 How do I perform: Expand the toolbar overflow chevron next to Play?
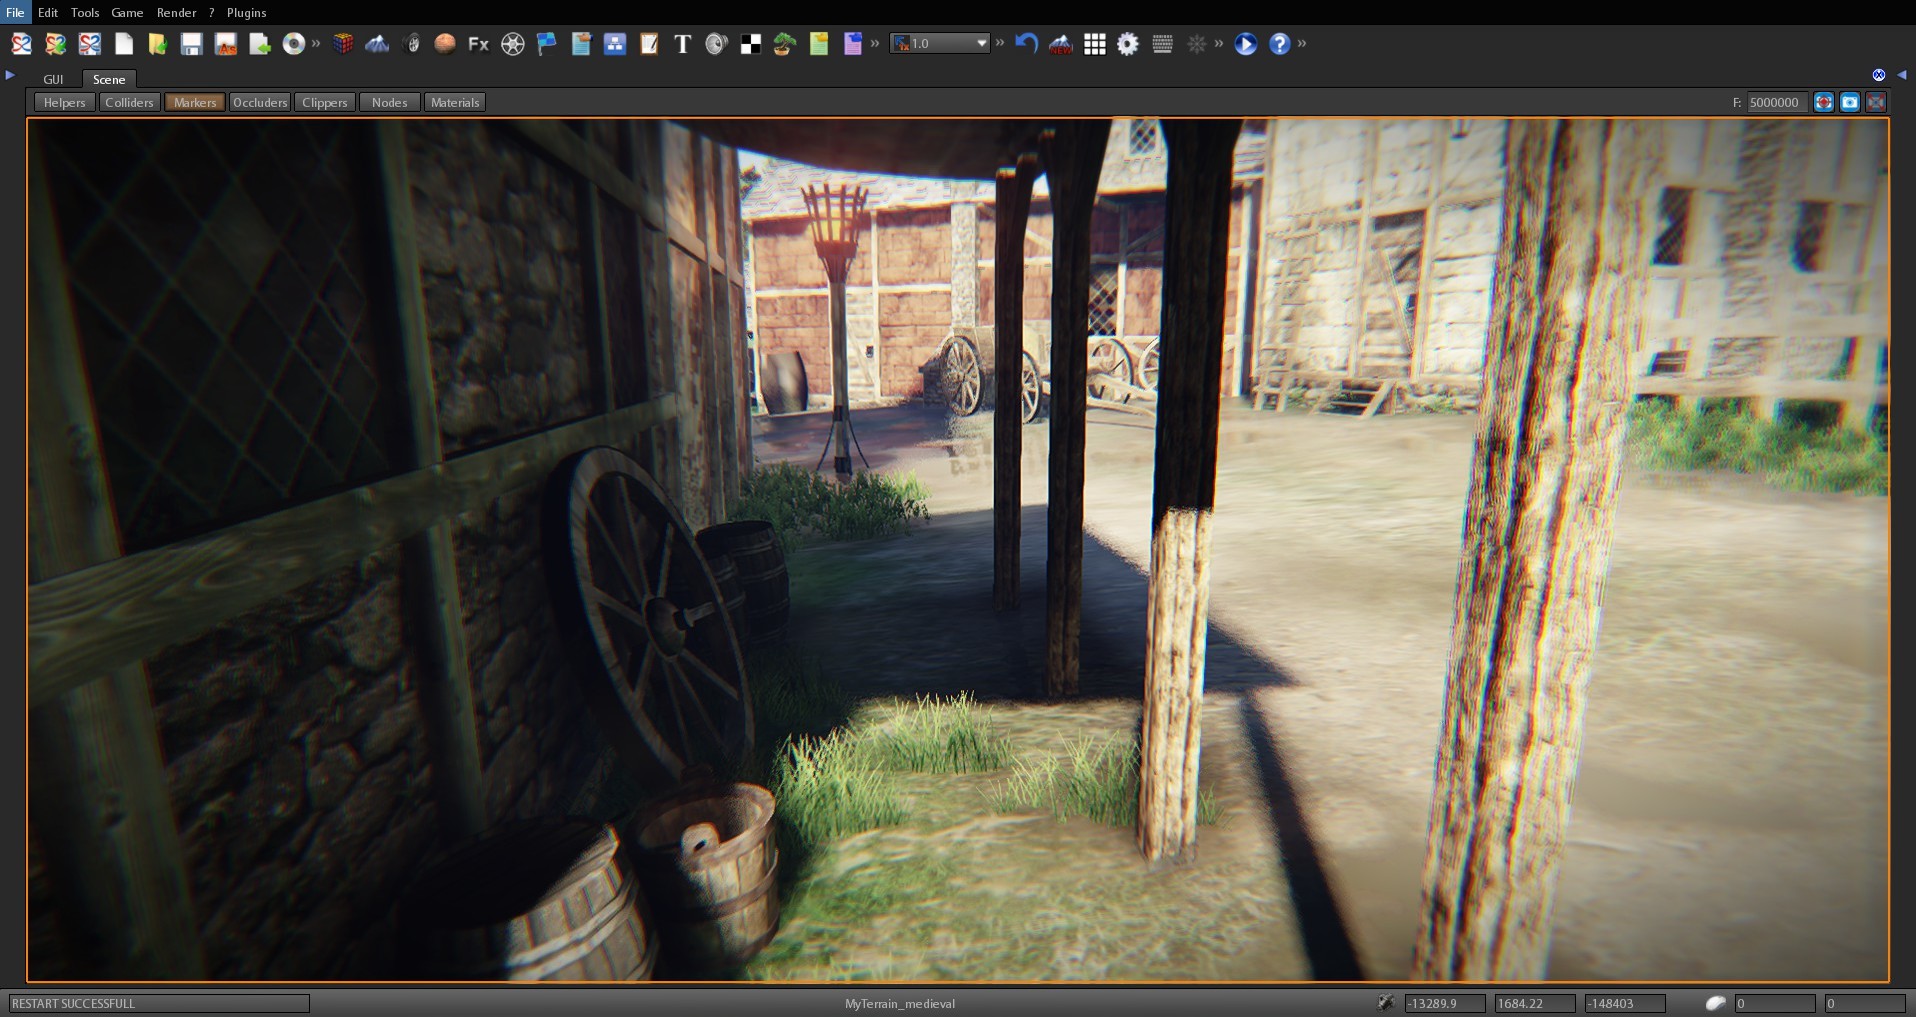1220,44
